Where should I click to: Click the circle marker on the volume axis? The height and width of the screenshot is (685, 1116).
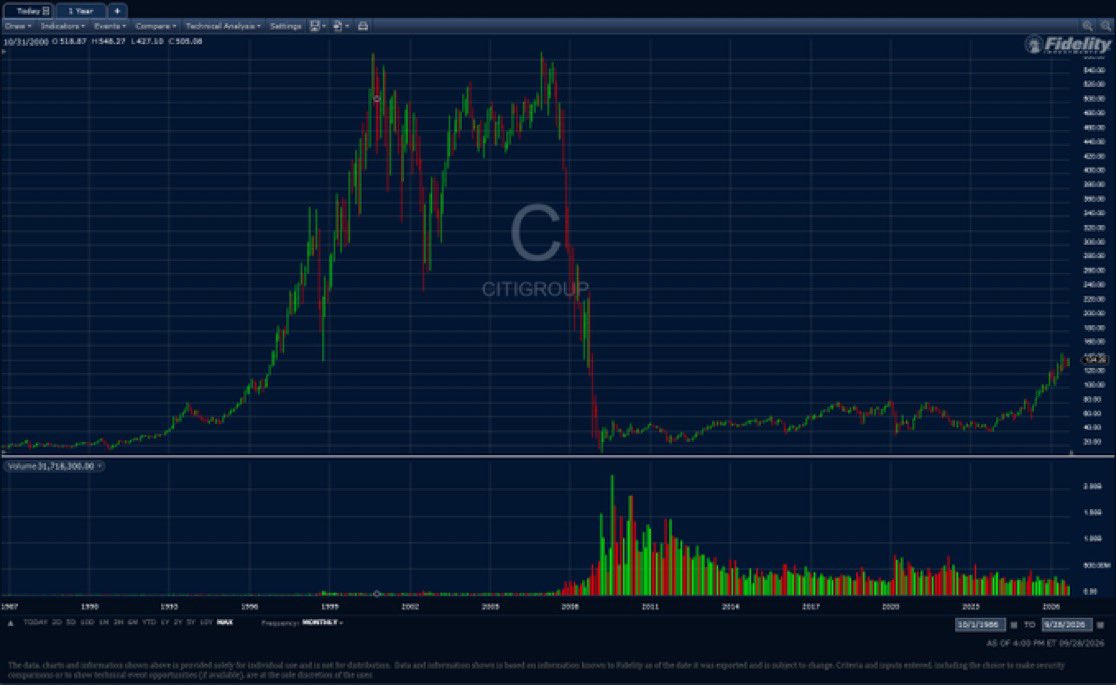(x=377, y=593)
